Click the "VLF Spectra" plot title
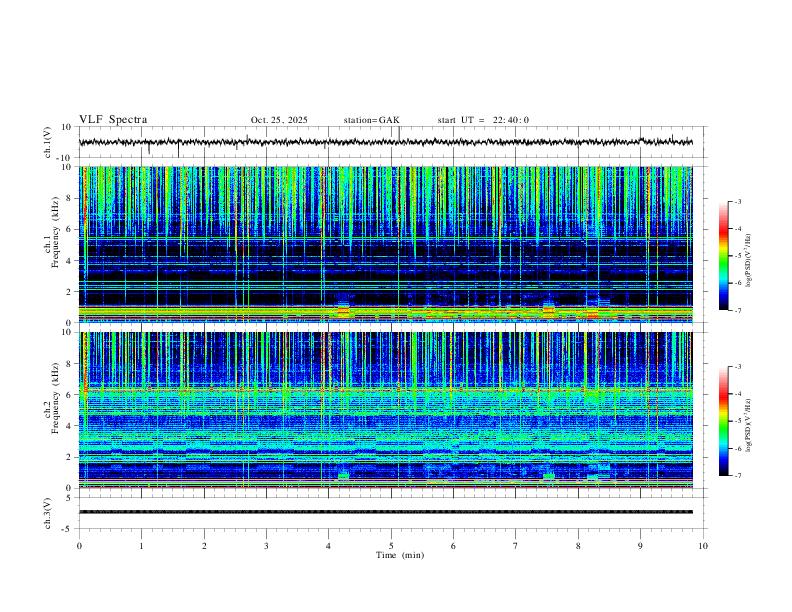This screenshot has height=612, width=792. [113, 120]
